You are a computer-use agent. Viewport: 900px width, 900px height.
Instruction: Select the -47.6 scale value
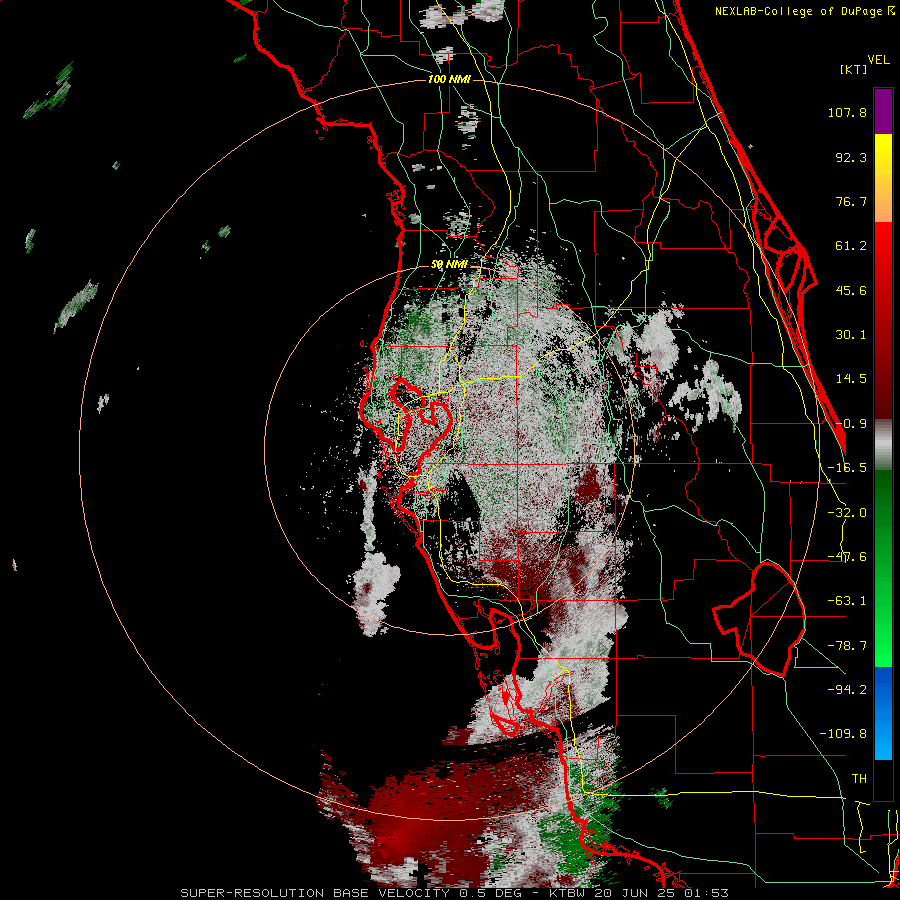(847, 557)
